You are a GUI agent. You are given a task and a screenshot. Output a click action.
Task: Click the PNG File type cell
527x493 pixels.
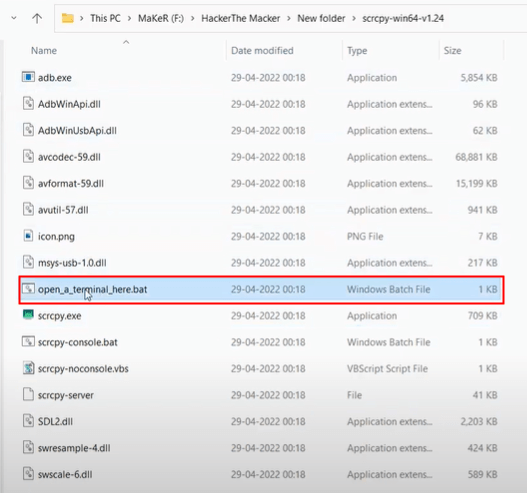[x=365, y=237]
